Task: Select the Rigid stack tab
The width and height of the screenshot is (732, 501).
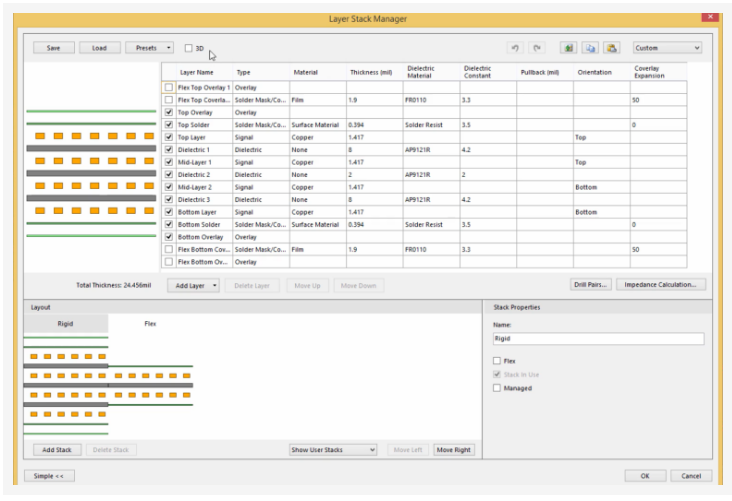Action: click(x=65, y=324)
